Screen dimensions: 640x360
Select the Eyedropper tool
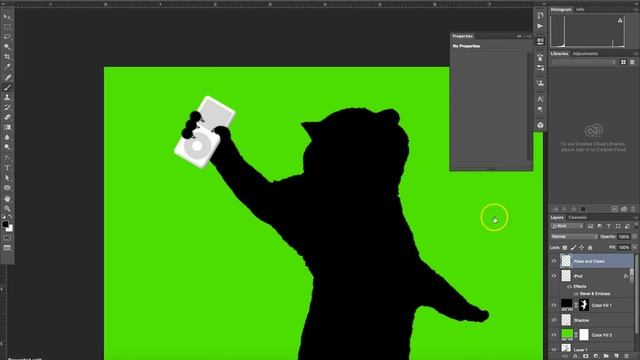coord(7,67)
